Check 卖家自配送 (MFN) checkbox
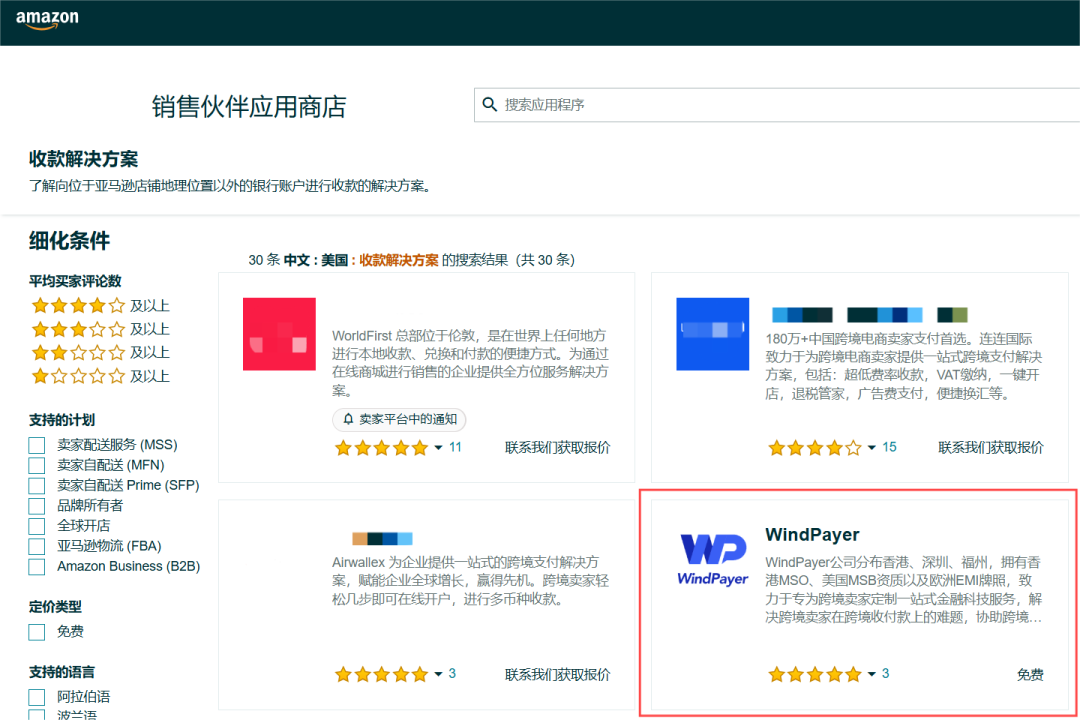The height and width of the screenshot is (720, 1080). click(x=37, y=465)
